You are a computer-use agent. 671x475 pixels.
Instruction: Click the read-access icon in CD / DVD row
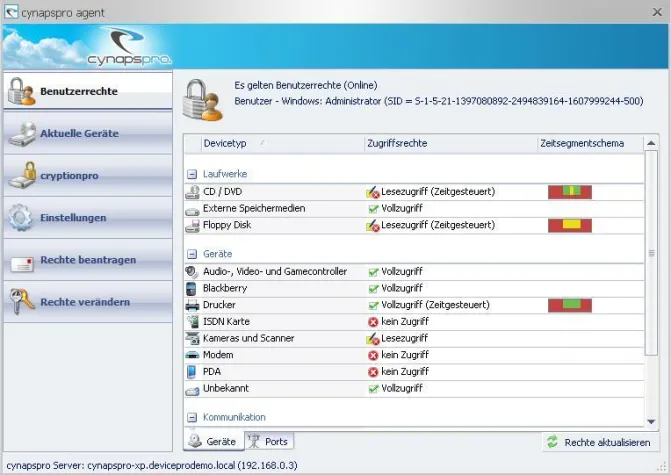(373, 192)
